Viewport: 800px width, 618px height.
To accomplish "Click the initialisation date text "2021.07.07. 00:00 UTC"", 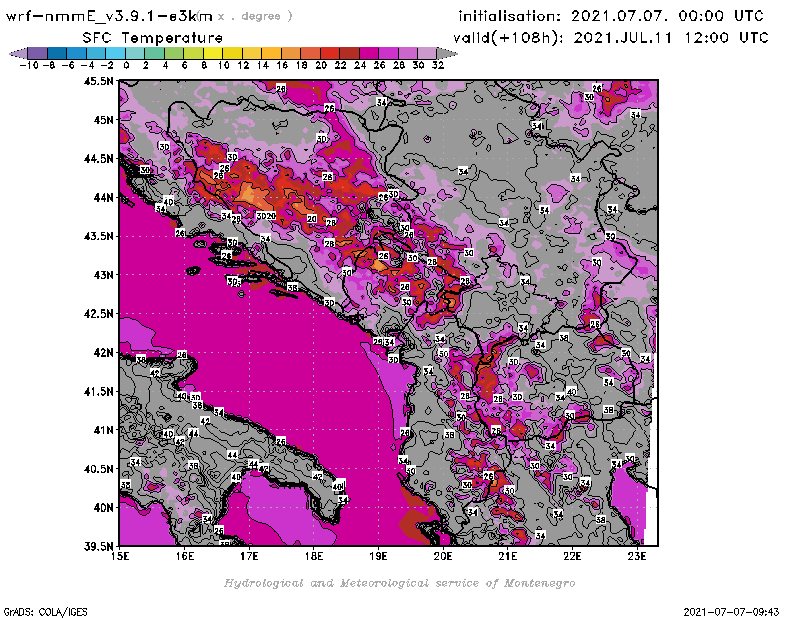I will tap(667, 16).
